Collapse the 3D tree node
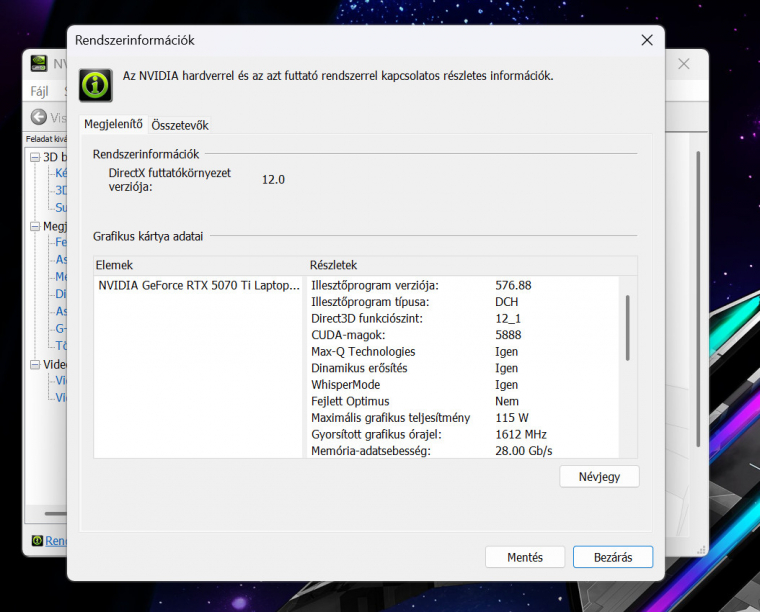760x612 pixels. tap(35, 157)
